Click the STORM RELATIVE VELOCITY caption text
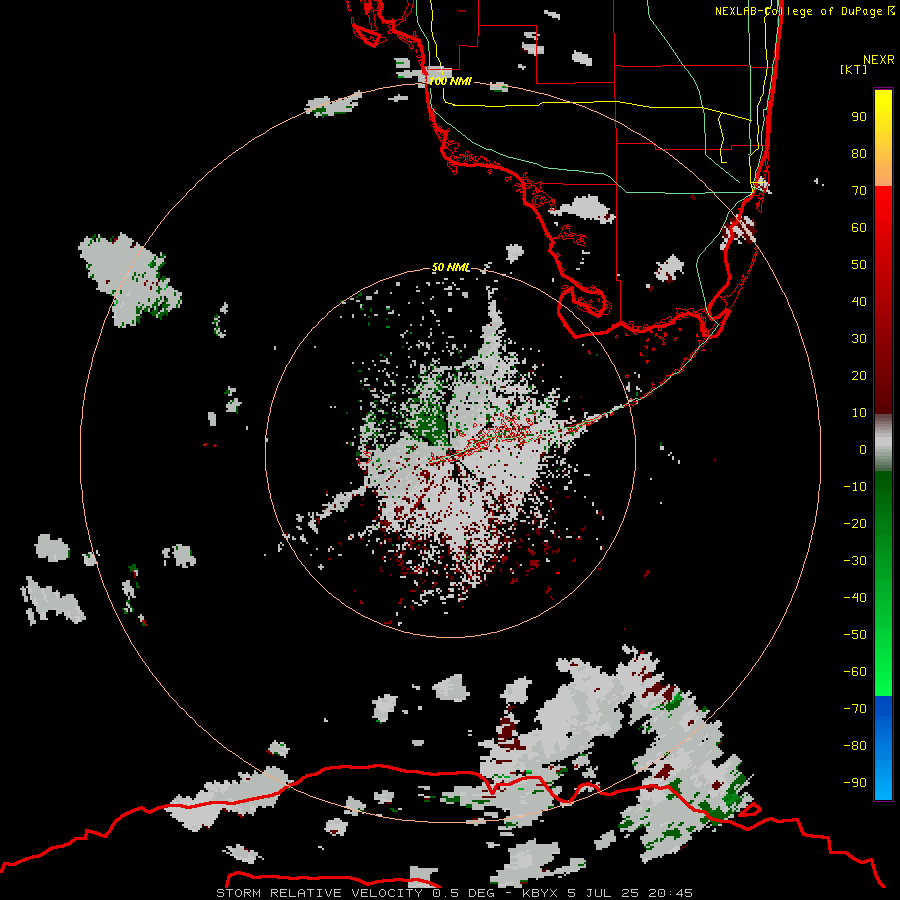 (319, 893)
